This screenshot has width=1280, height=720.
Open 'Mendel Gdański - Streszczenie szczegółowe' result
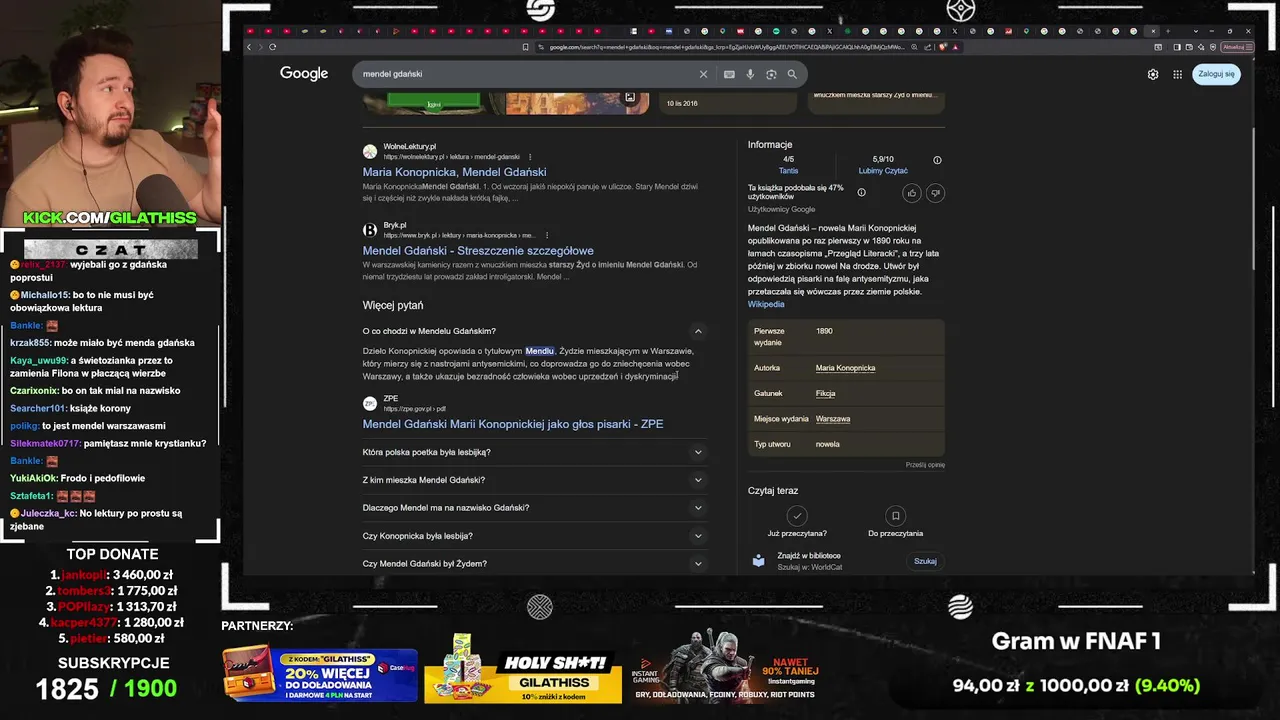478,251
